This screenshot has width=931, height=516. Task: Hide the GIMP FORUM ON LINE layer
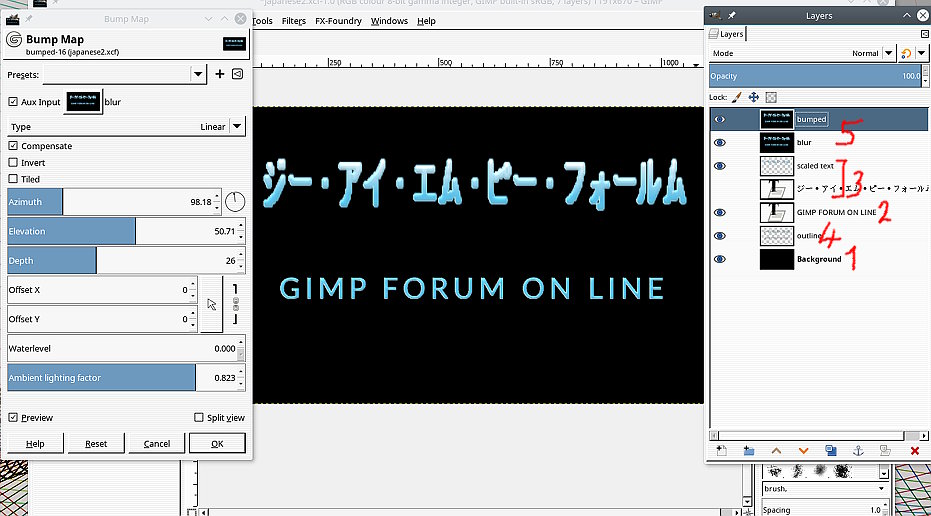[x=720, y=213]
